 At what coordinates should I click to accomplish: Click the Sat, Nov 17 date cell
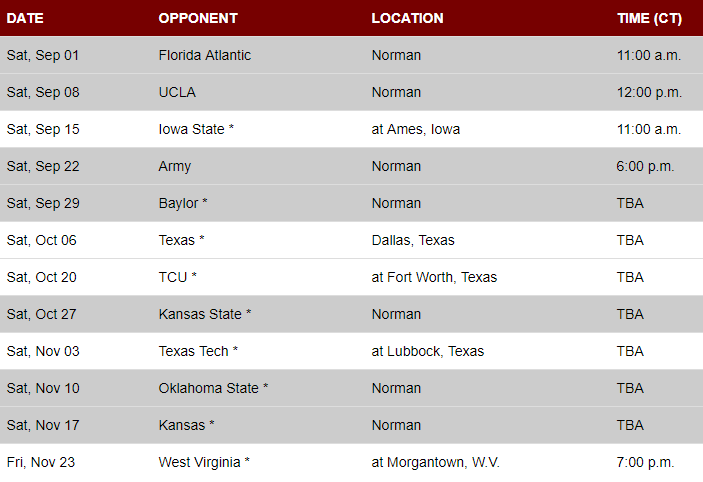(x=42, y=425)
